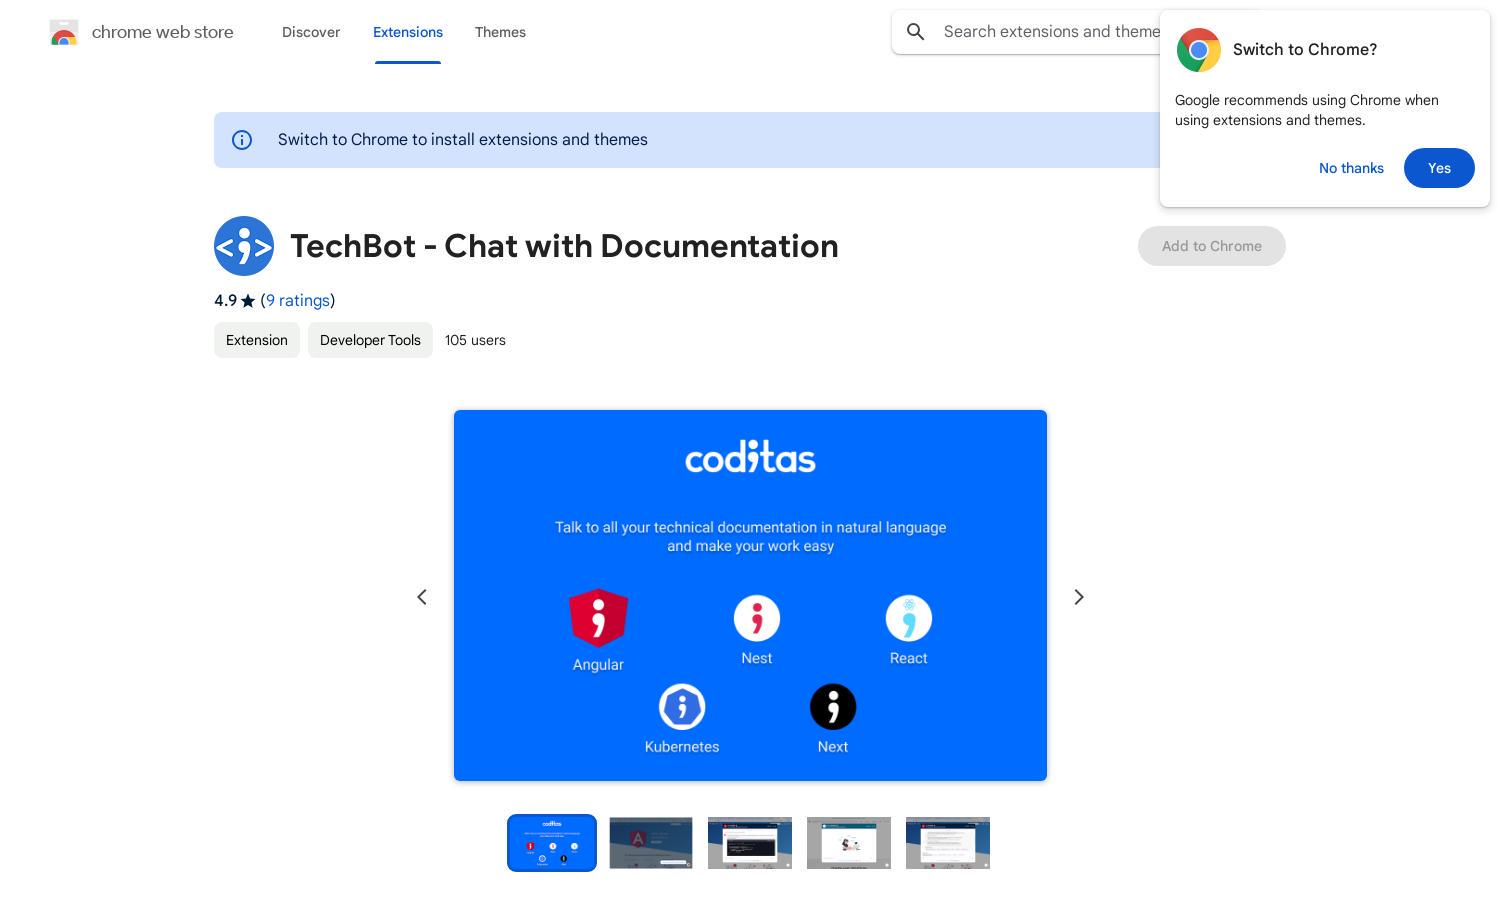The width and height of the screenshot is (1500, 900).
Task: Click the coditas logo in the slide
Action: (750, 459)
